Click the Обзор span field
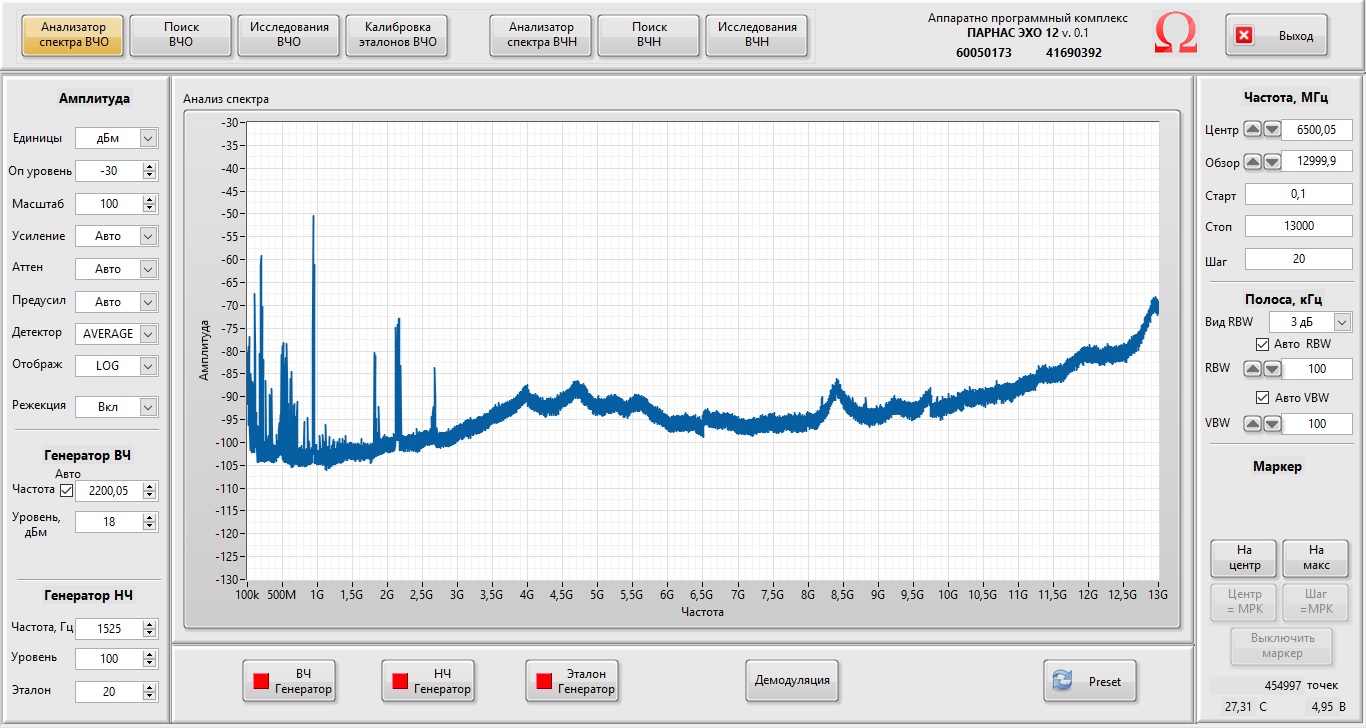Image resolution: width=1366 pixels, height=728 pixels. pos(1317,162)
